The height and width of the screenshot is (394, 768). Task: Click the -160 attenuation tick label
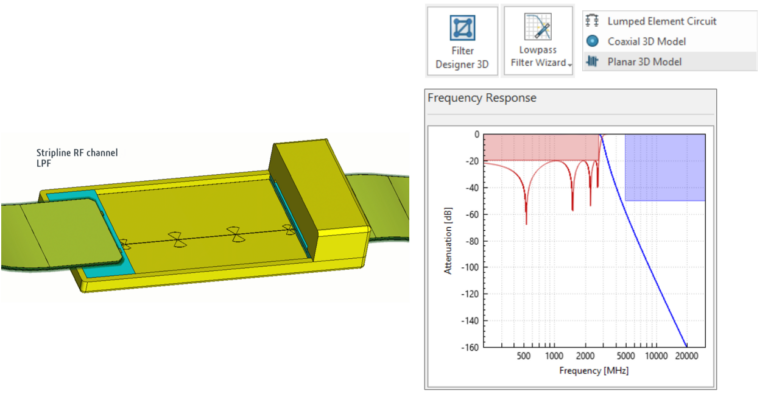pyautogui.click(x=471, y=347)
